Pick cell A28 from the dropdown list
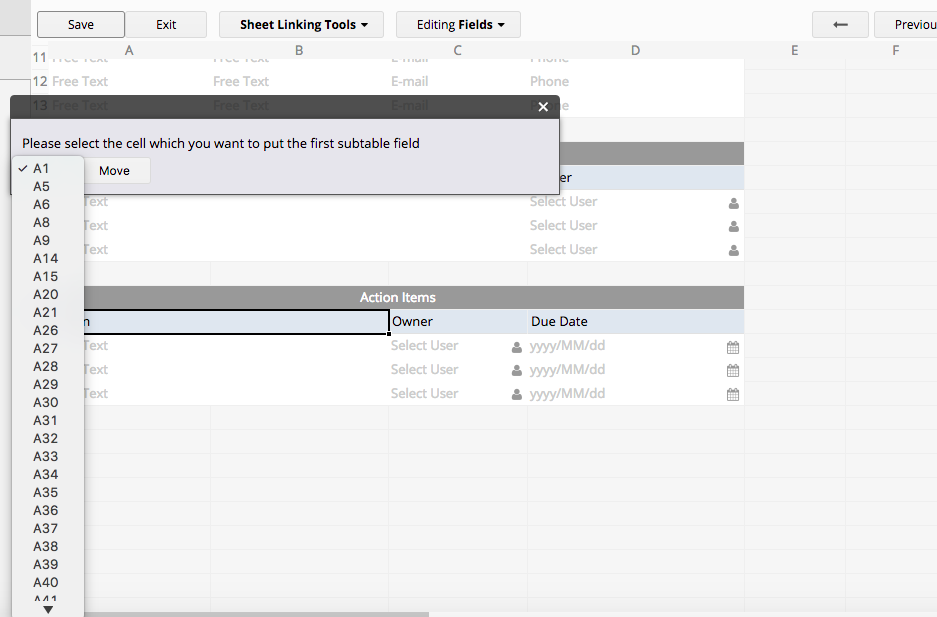This screenshot has width=937, height=617. tap(48, 366)
